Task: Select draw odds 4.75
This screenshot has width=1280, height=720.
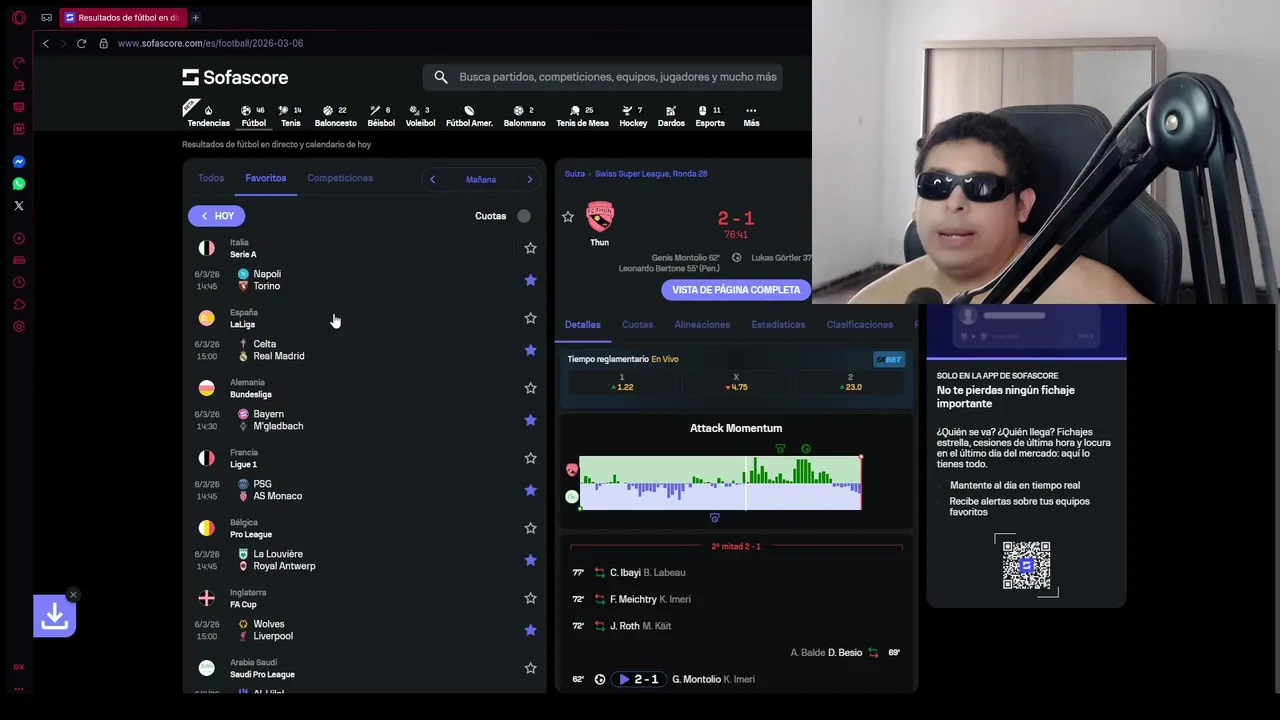Action: tap(736, 382)
